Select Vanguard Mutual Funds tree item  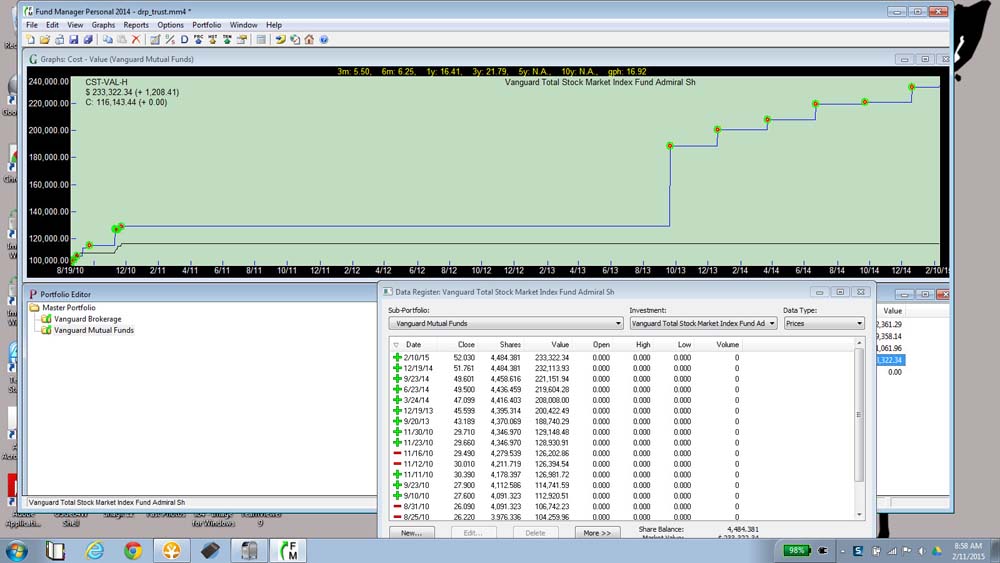click(94, 330)
